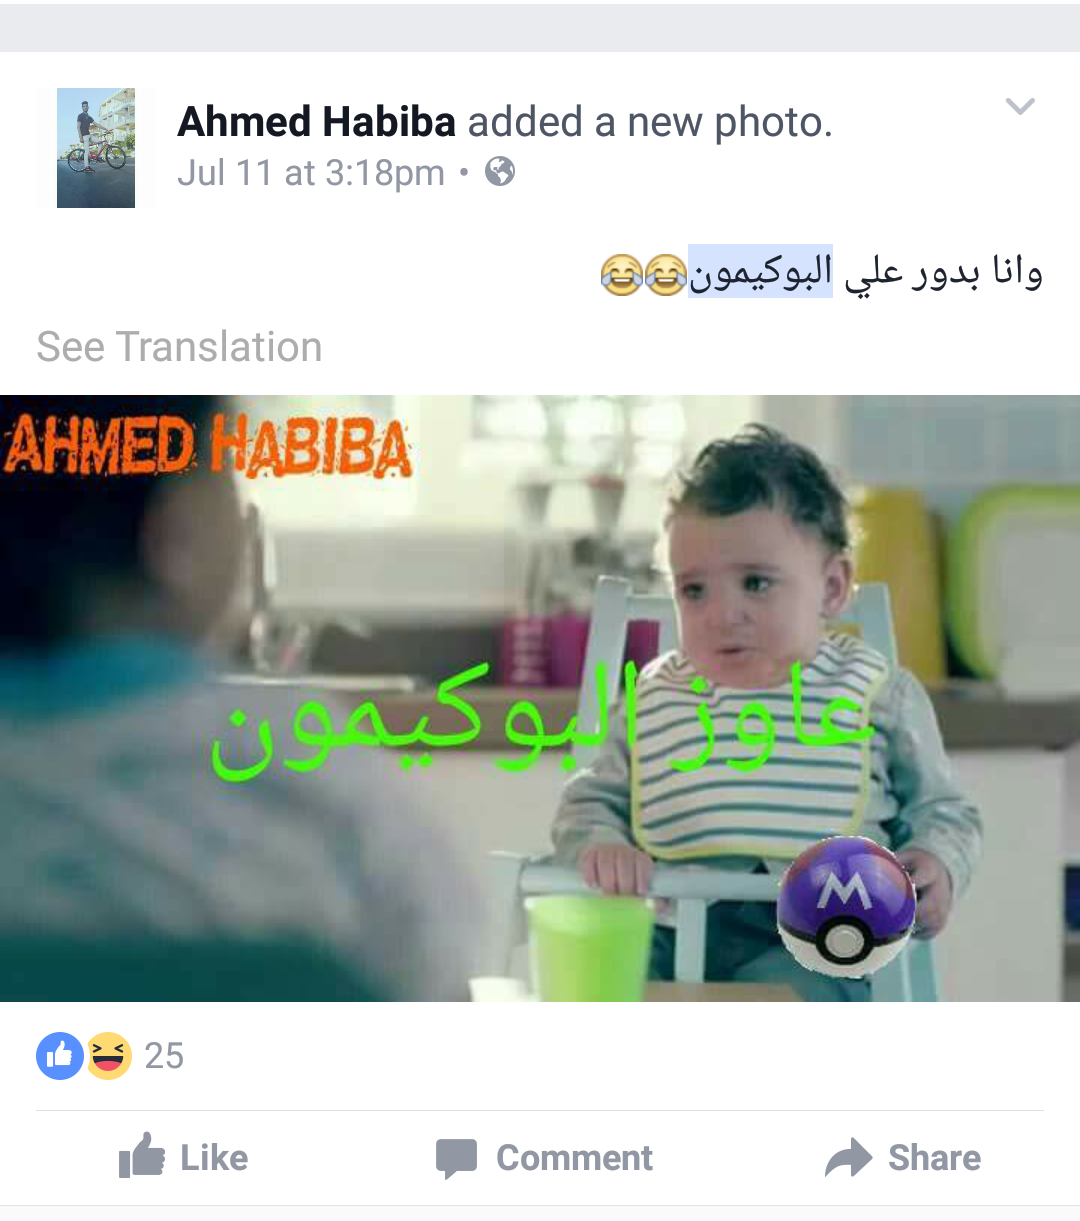The image size is (1080, 1221).
Task: Click the Ahmed Habiba name link
Action: [x=316, y=122]
